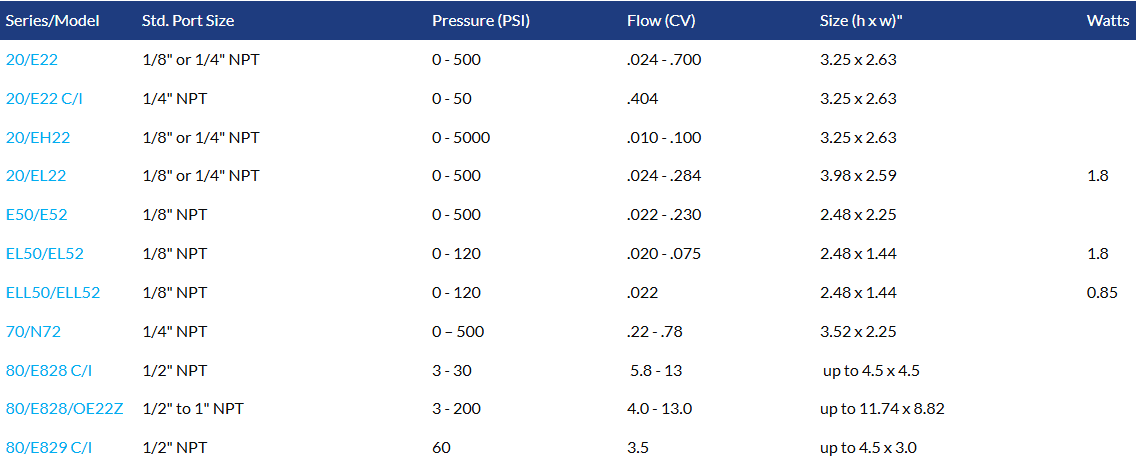The height and width of the screenshot is (465, 1136).
Task: Click the up to 11.74 x 8.82 size cell
Action: tap(881, 409)
